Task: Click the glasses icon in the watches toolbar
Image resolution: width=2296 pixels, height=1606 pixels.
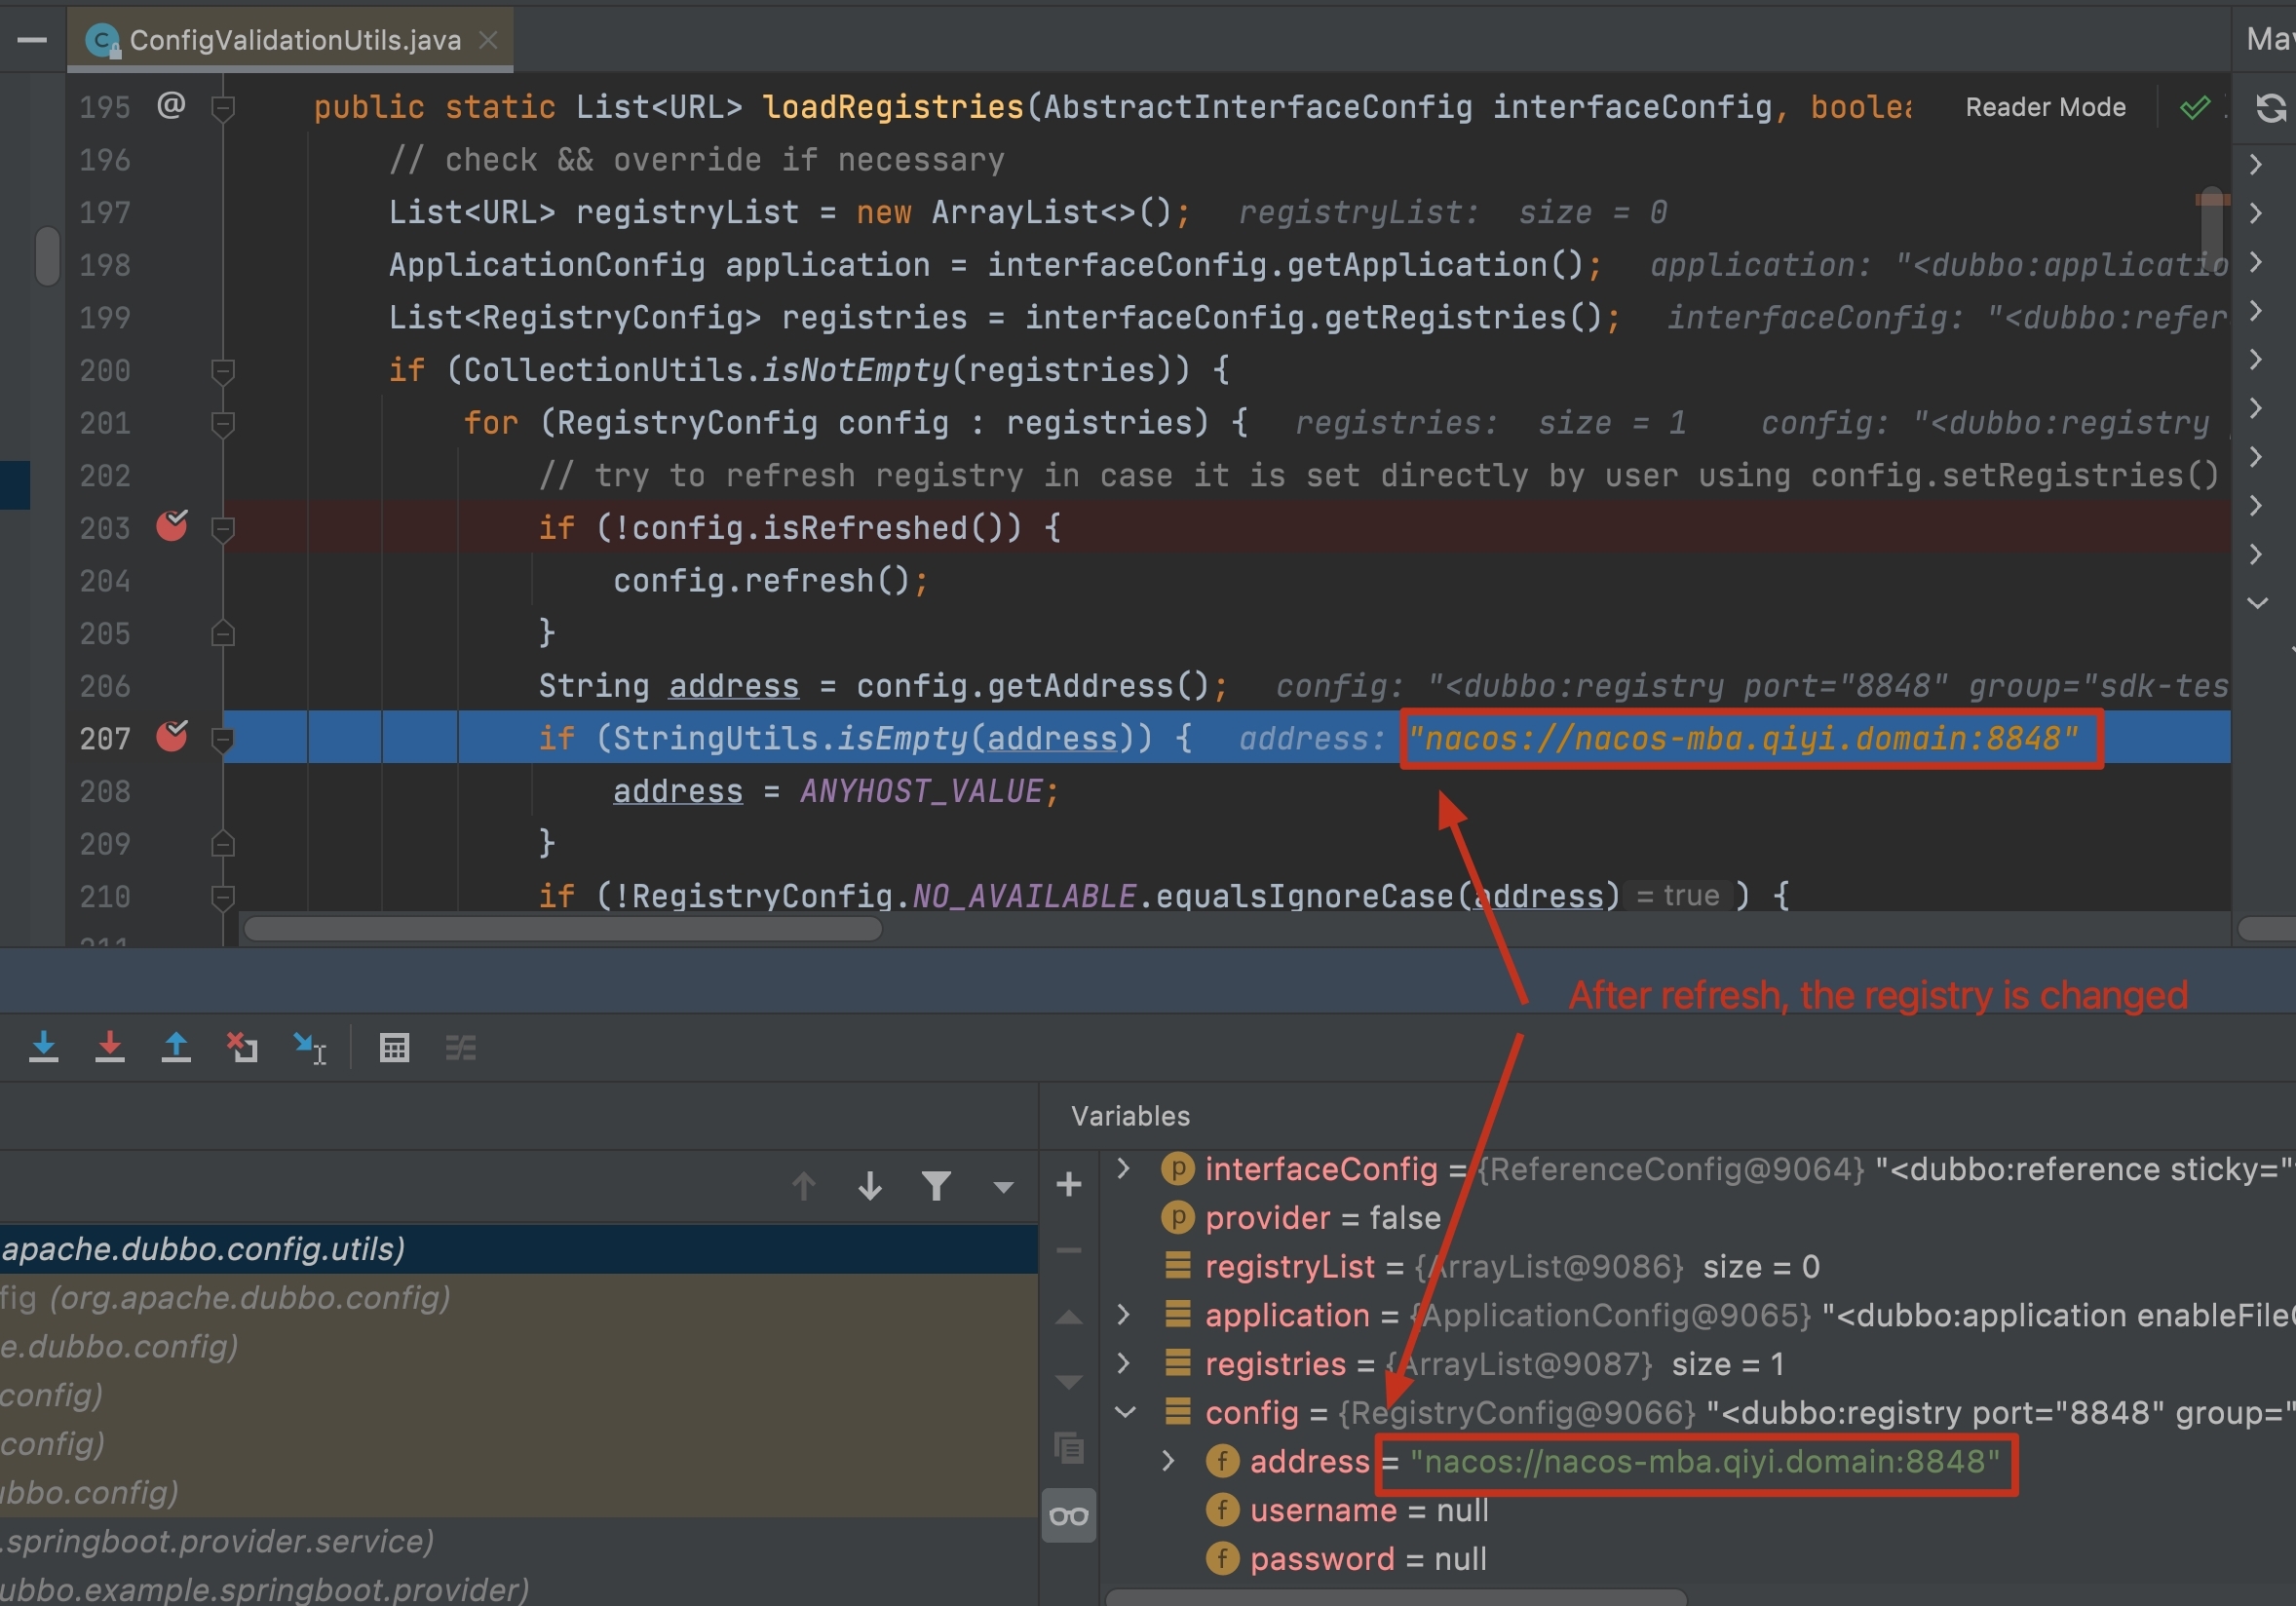Action: tap(1068, 1516)
